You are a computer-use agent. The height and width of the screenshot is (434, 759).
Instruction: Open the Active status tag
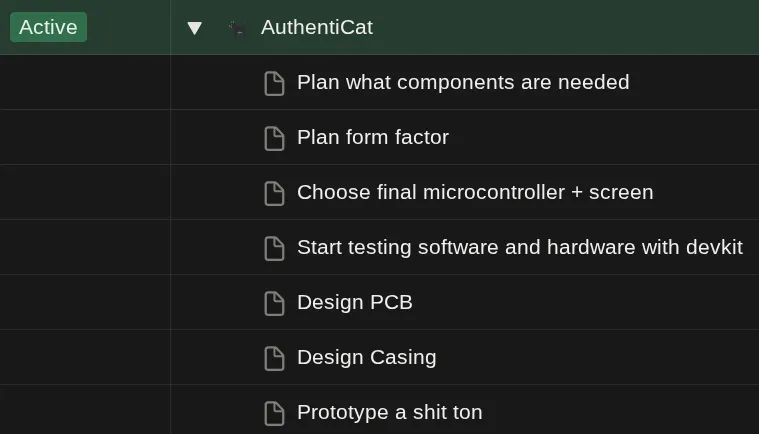(48, 27)
